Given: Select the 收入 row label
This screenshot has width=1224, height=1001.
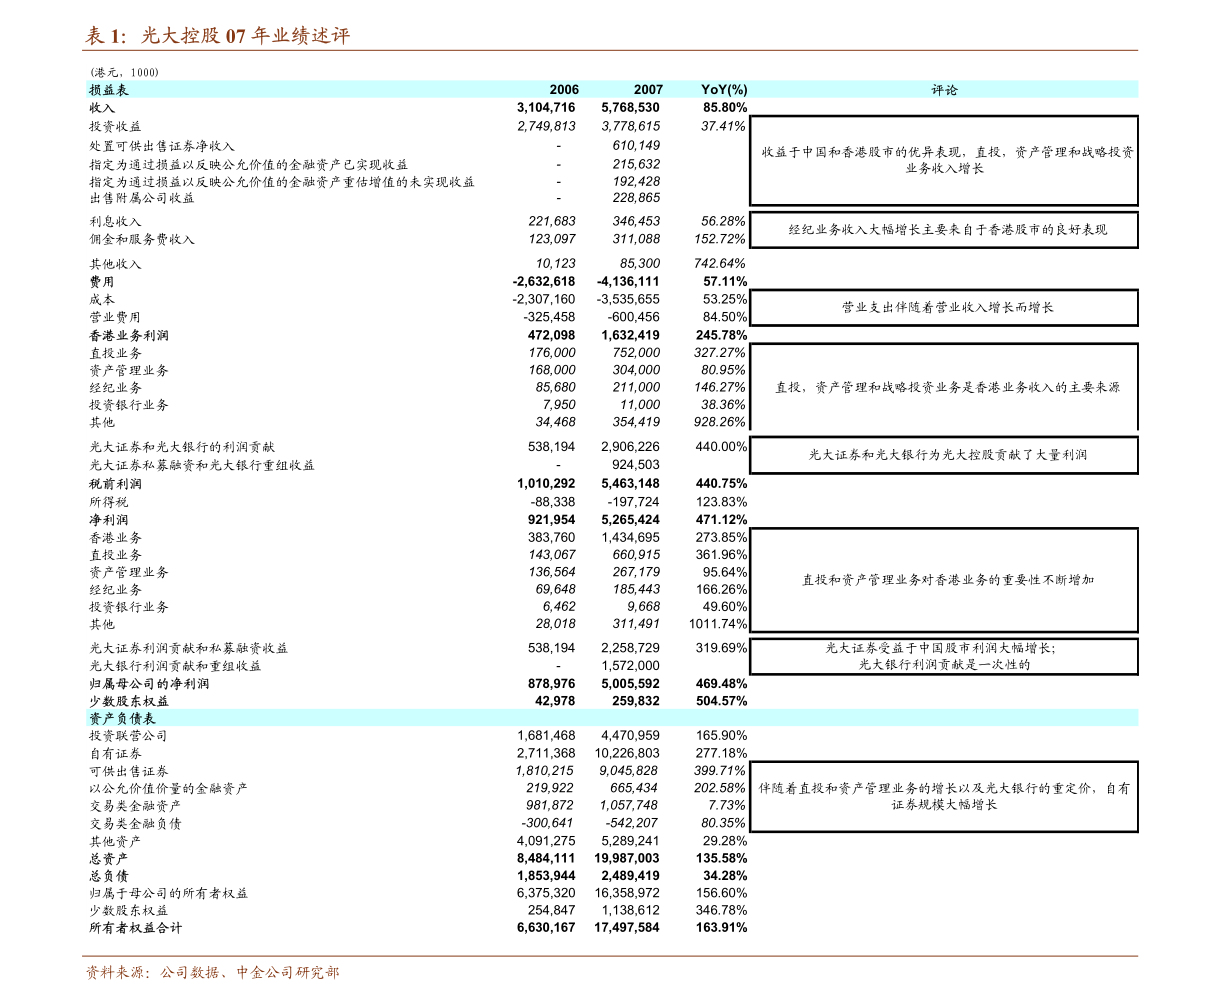Looking at the screenshot, I should click(102, 108).
